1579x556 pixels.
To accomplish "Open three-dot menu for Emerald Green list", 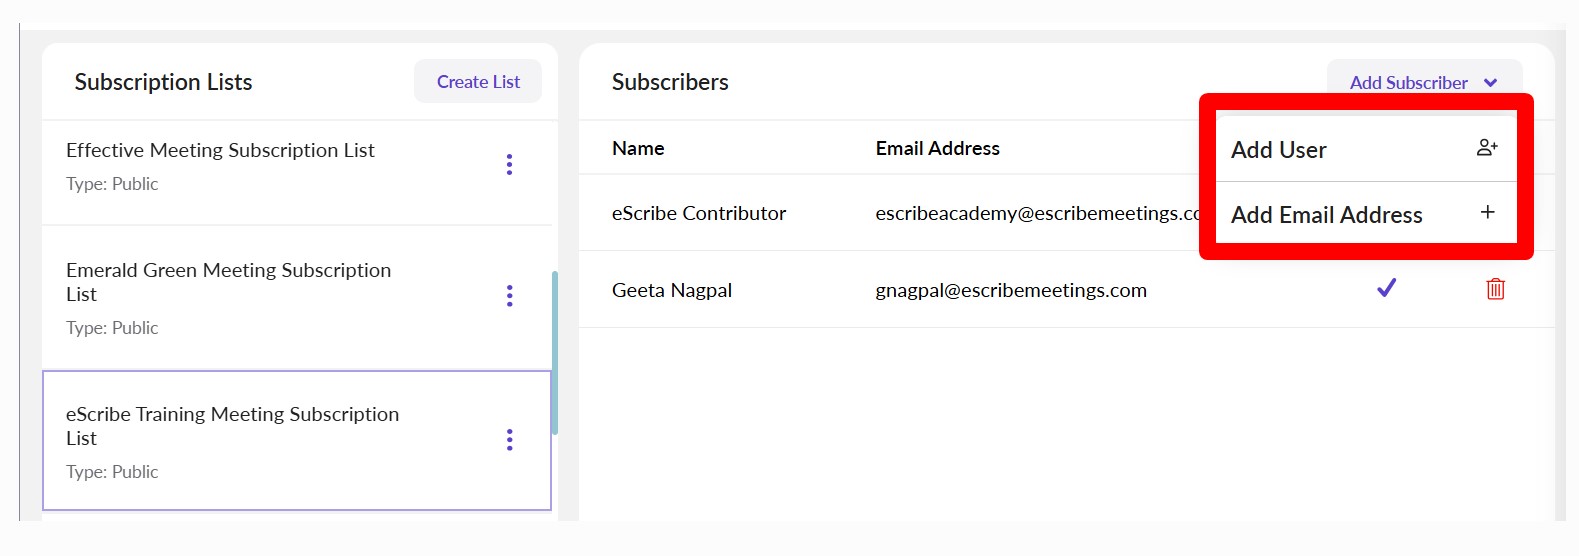I will click(x=509, y=295).
